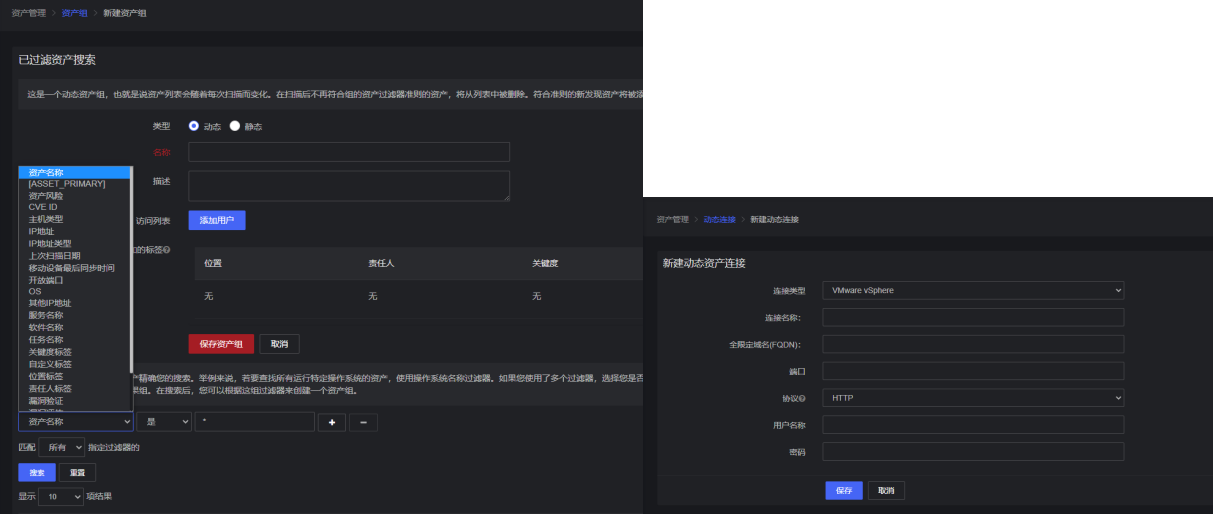The height and width of the screenshot is (515, 1213).
Task: Open the 是 operator dropdown
Action: pos(164,423)
